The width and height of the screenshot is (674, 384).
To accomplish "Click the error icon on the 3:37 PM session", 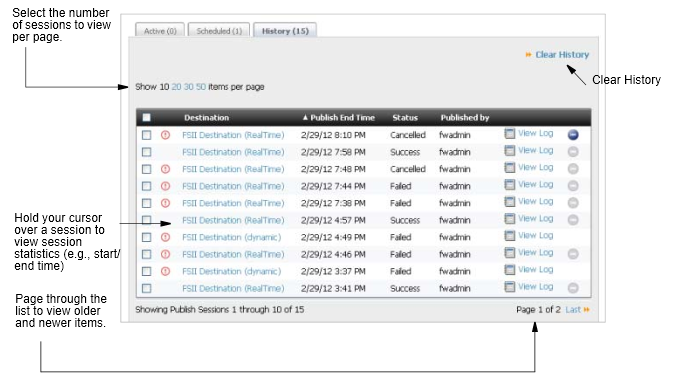I will (165, 271).
